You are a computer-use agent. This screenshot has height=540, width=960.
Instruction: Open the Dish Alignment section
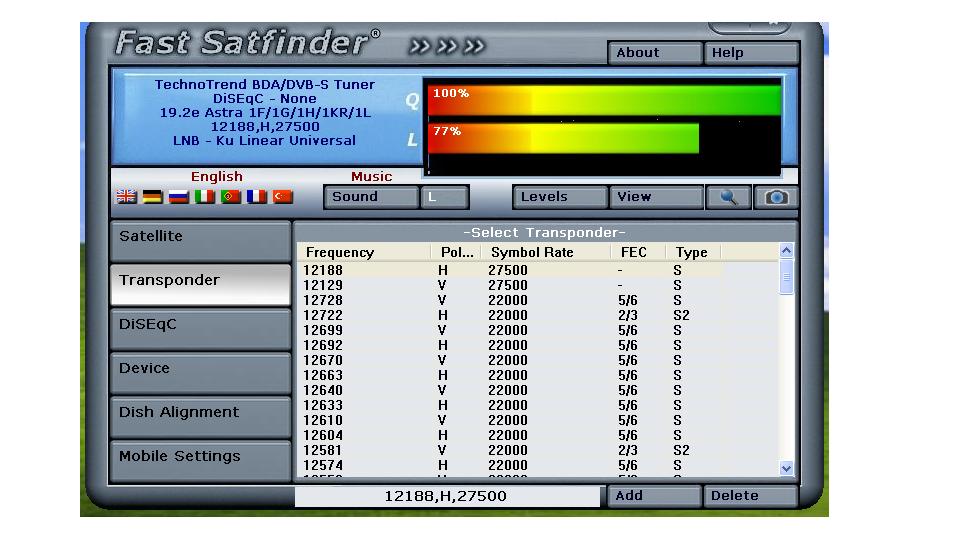click(x=200, y=417)
